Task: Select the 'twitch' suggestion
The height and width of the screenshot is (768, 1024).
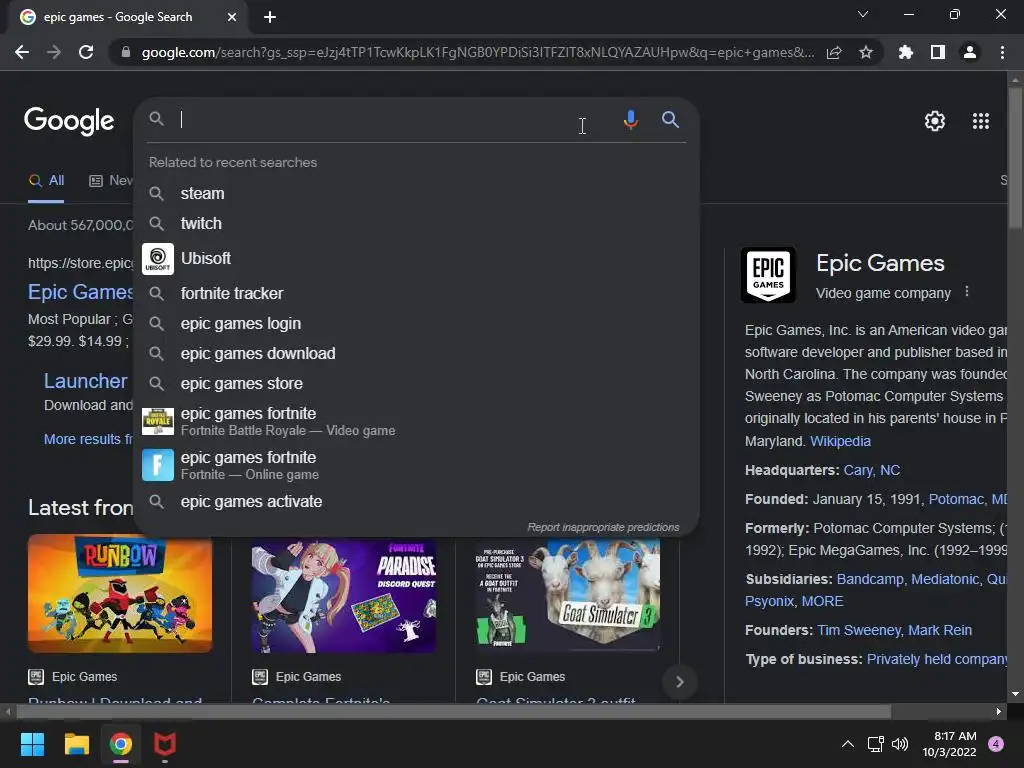Action: 417,223
